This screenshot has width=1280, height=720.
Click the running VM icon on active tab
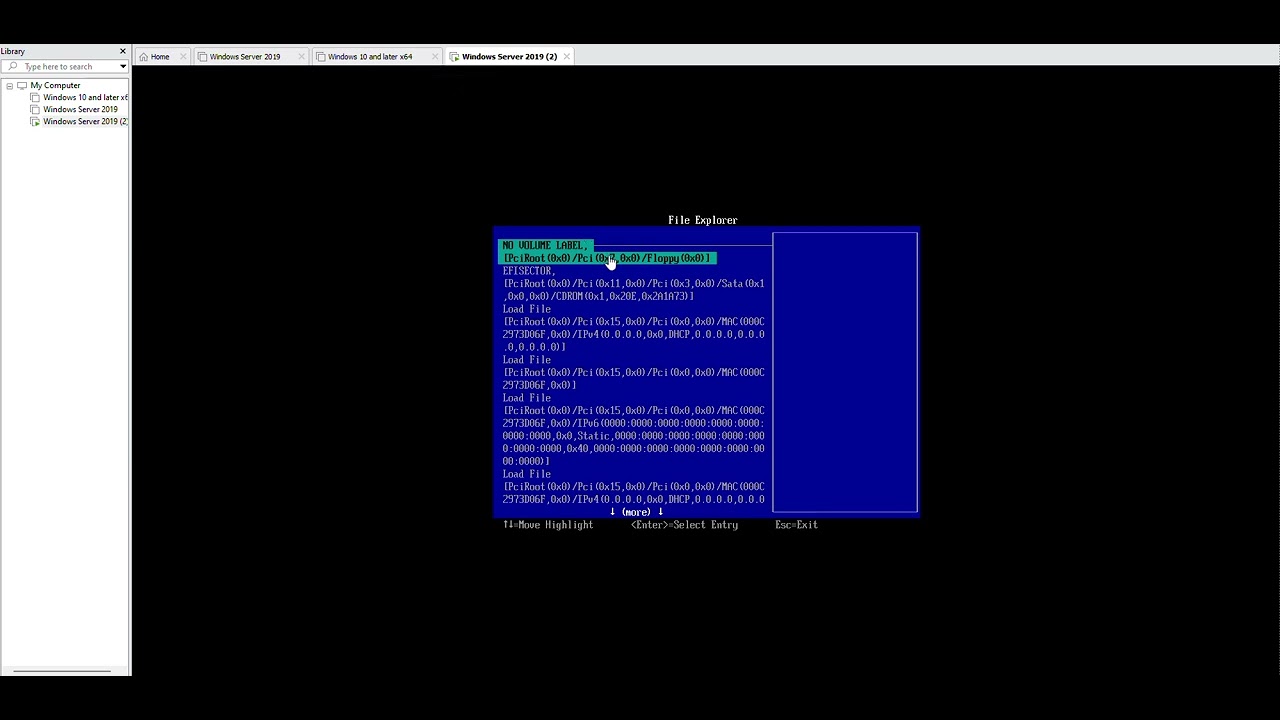455,57
